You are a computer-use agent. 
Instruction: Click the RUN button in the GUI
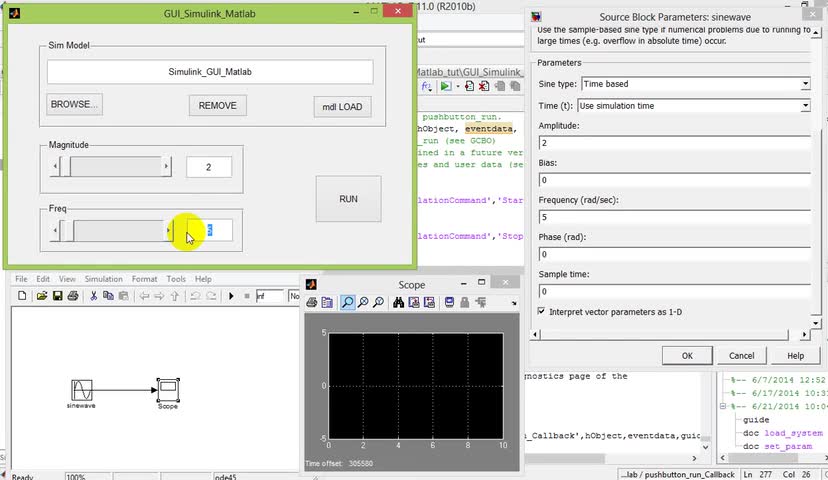tap(348, 199)
